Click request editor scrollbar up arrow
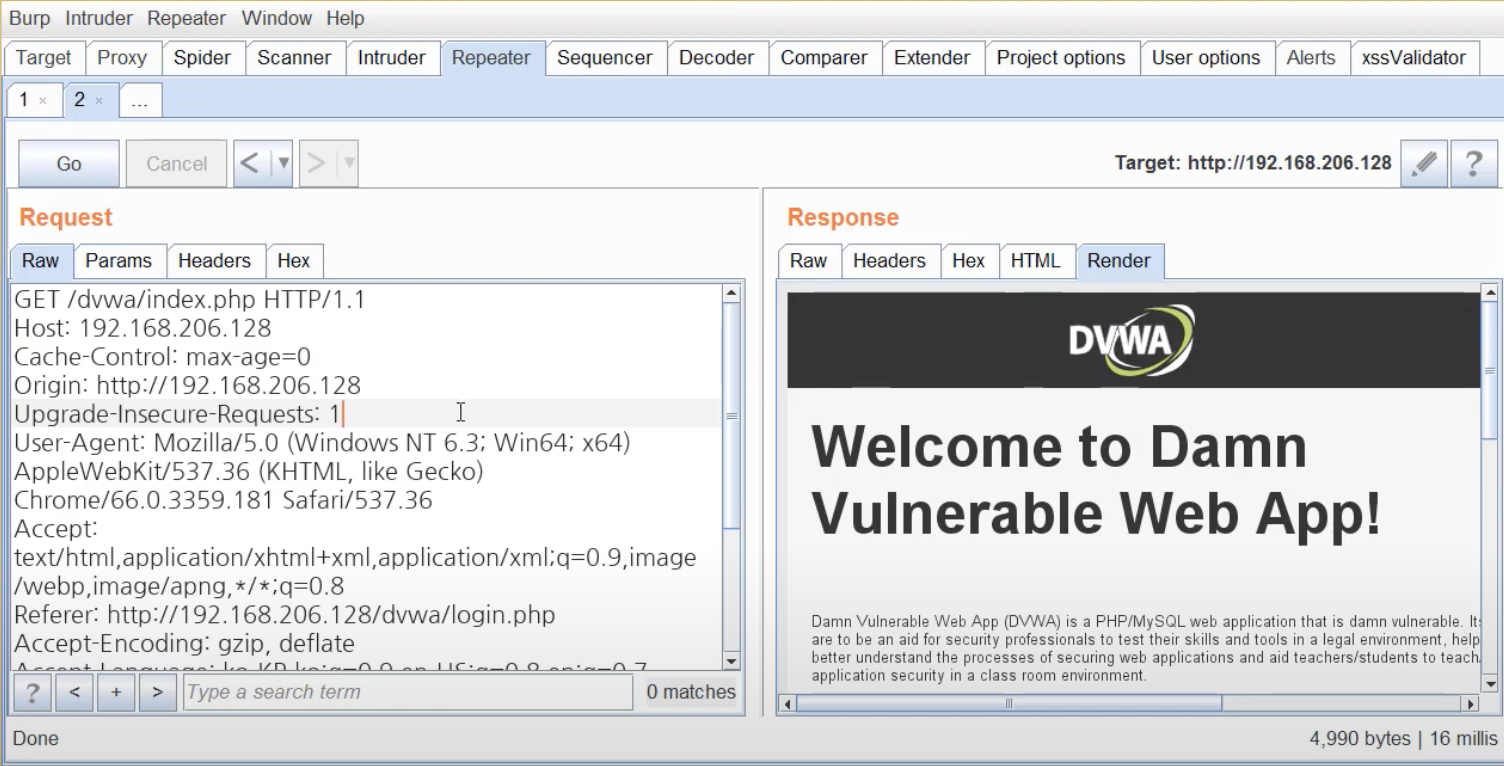Image resolution: width=1504 pixels, height=766 pixels. 731,294
